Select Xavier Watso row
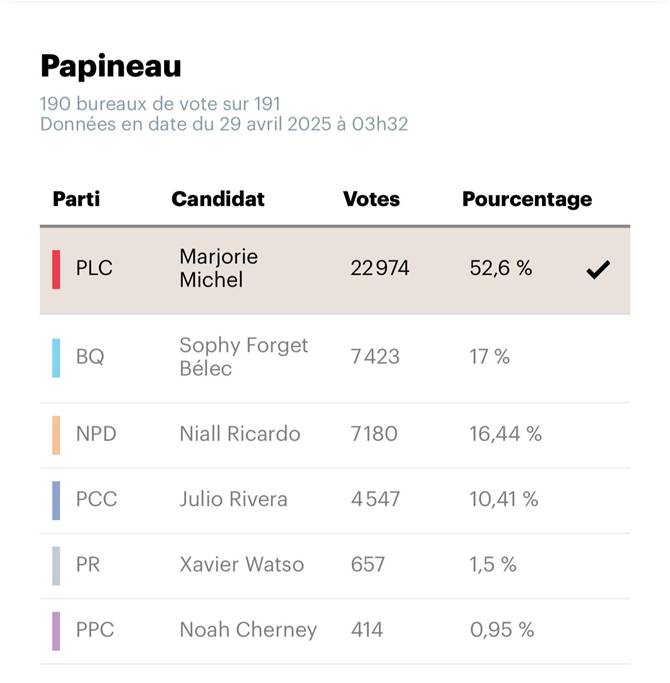670x683 pixels. (335, 566)
